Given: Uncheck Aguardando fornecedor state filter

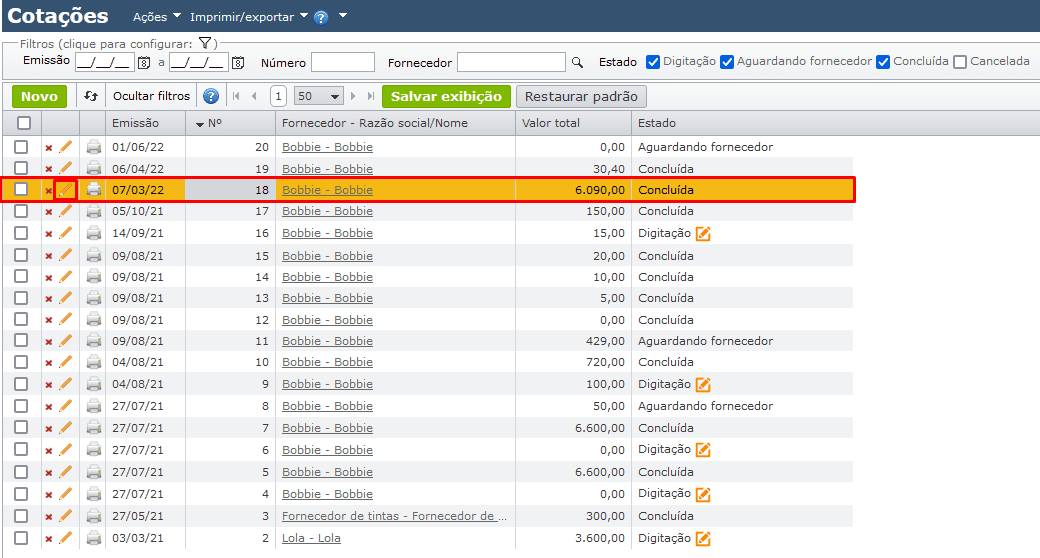Looking at the screenshot, I should (x=727, y=62).
